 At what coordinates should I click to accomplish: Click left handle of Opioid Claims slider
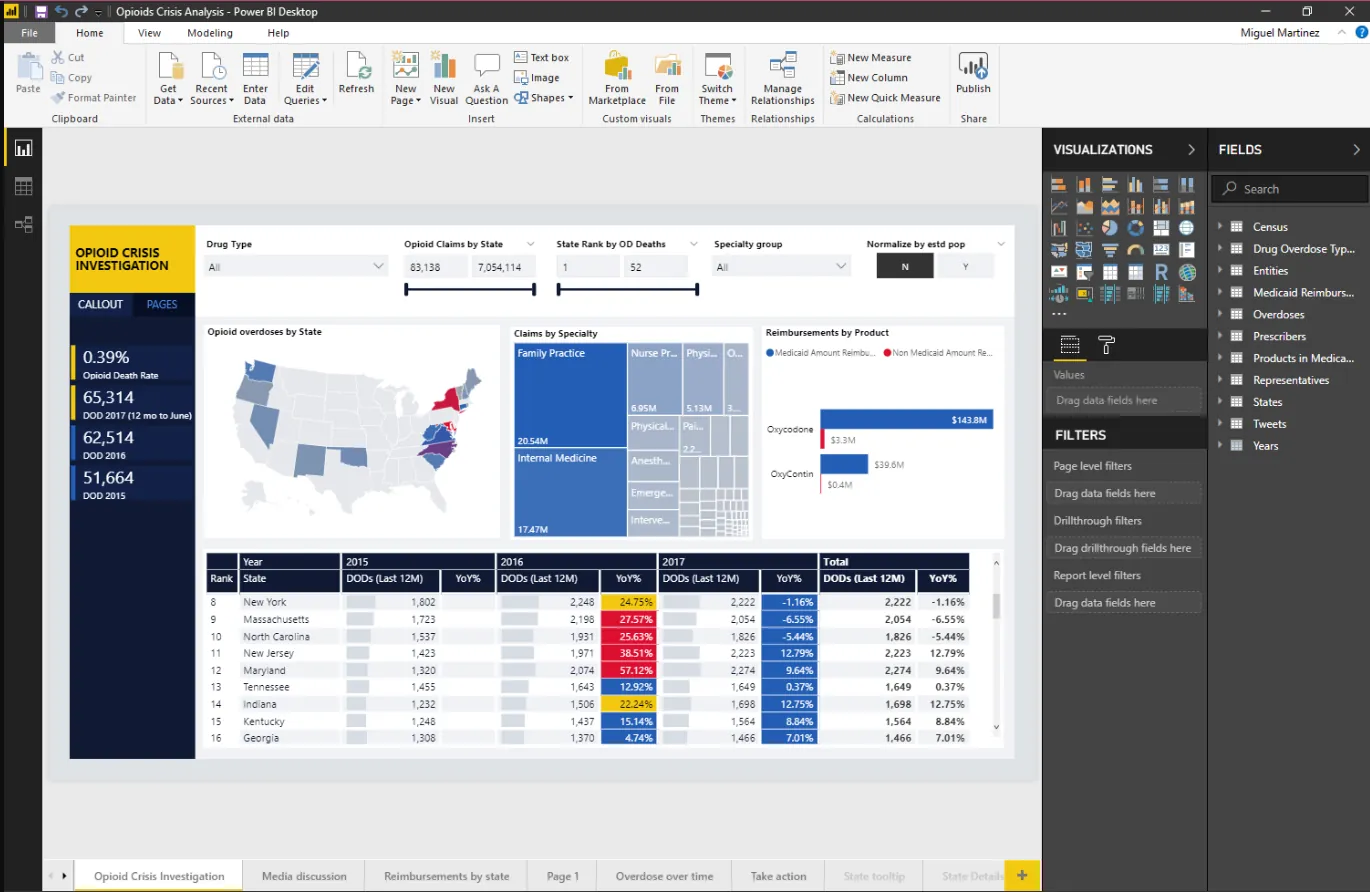click(x=405, y=290)
